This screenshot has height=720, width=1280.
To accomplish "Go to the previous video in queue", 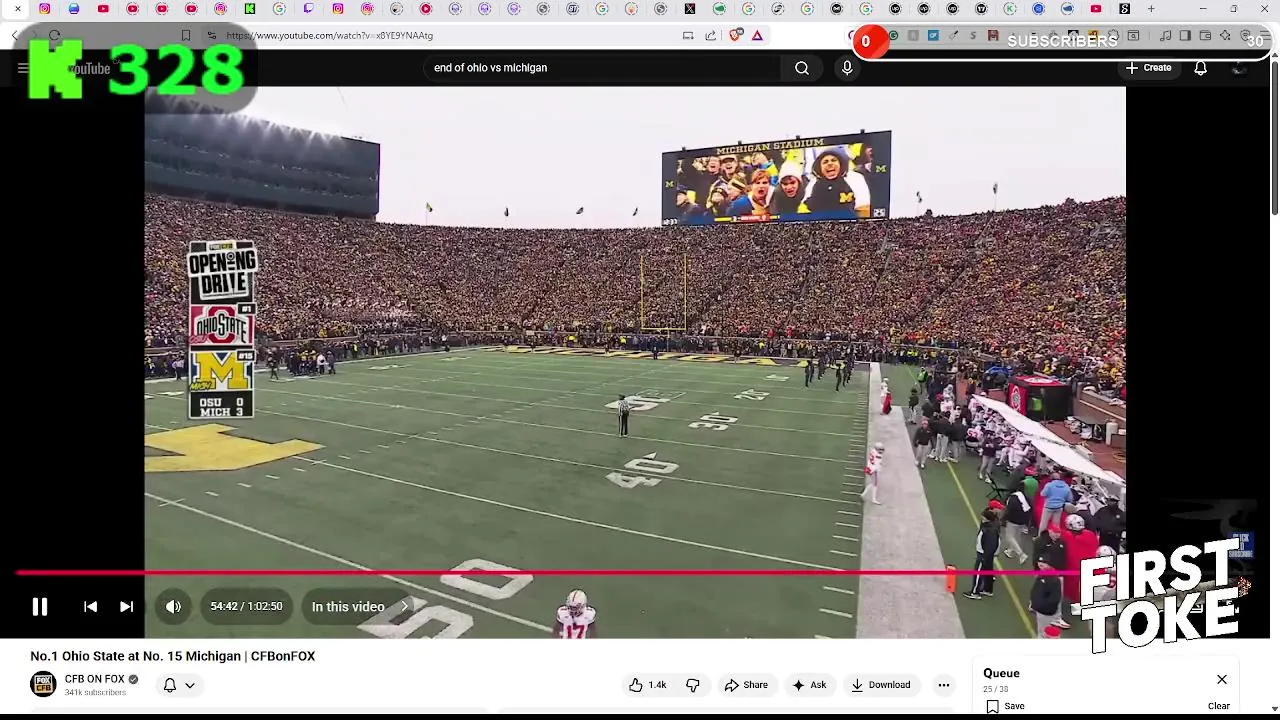I will (x=90, y=607).
